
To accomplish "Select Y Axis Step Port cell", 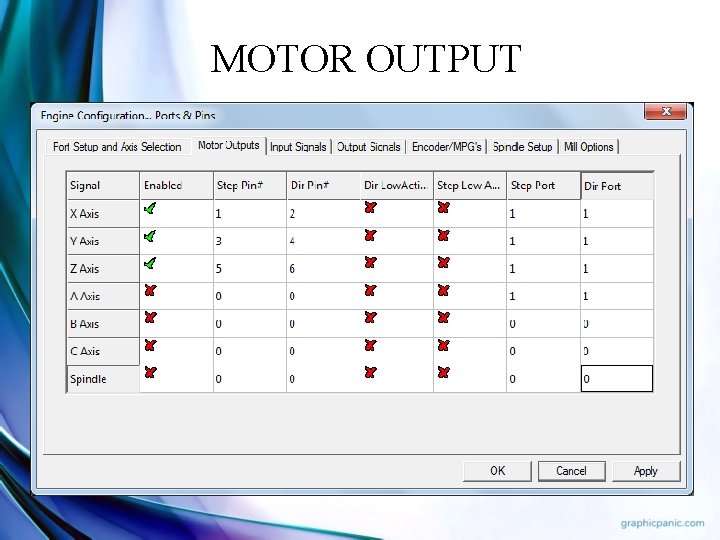I will 543,241.
